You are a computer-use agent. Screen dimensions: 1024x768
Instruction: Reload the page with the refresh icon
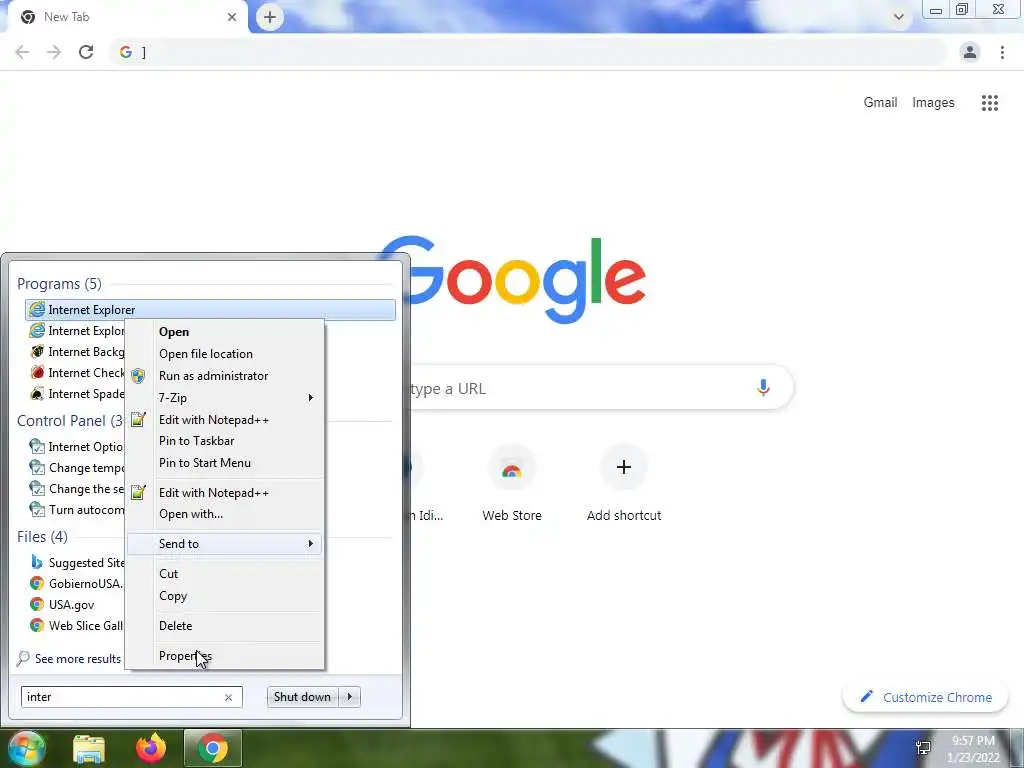tap(86, 52)
